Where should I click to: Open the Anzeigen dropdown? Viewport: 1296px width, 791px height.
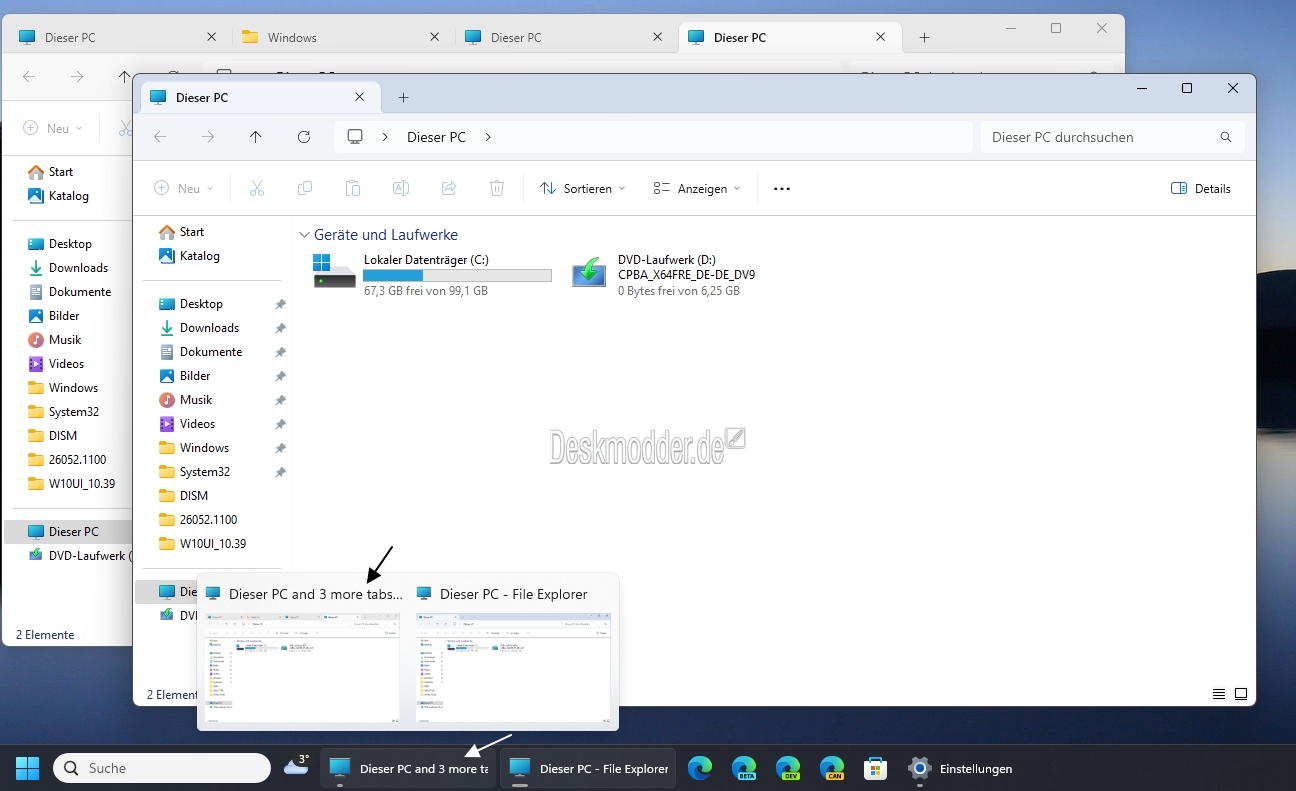tap(697, 188)
